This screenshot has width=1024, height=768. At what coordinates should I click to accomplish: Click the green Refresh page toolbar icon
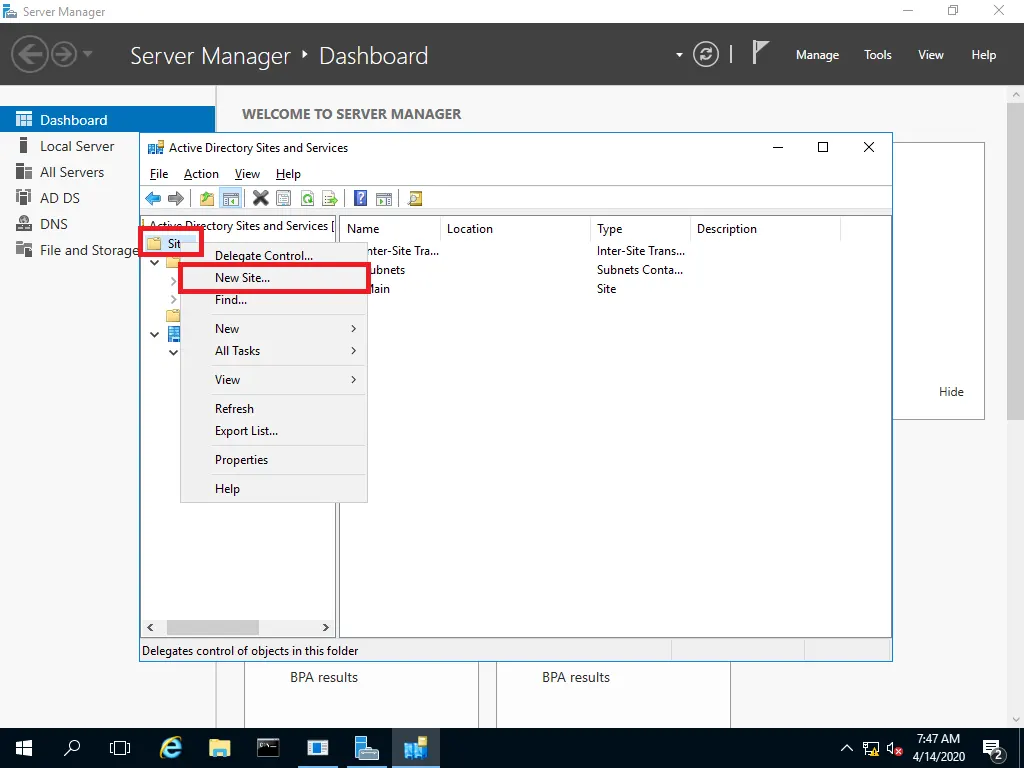[x=307, y=199]
